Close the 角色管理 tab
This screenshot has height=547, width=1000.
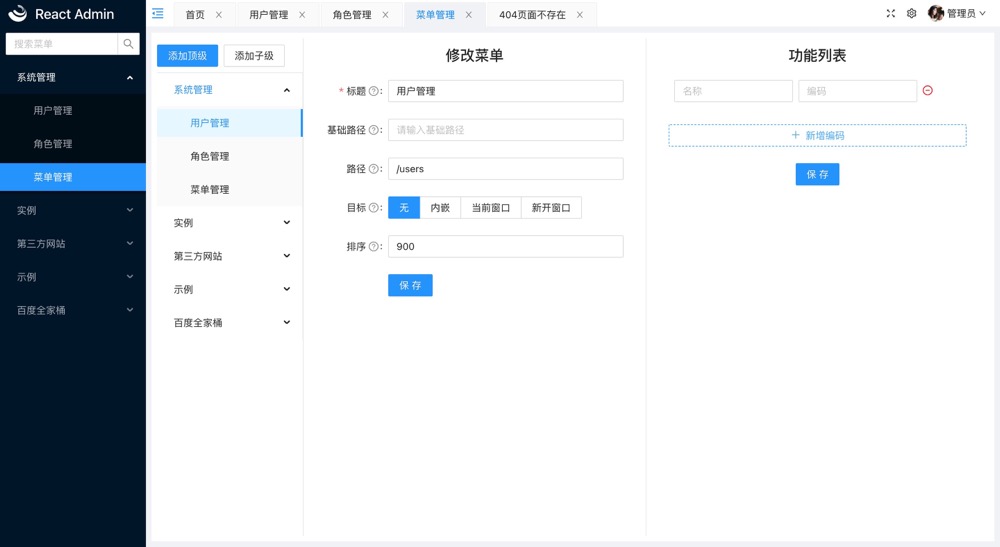click(x=385, y=15)
